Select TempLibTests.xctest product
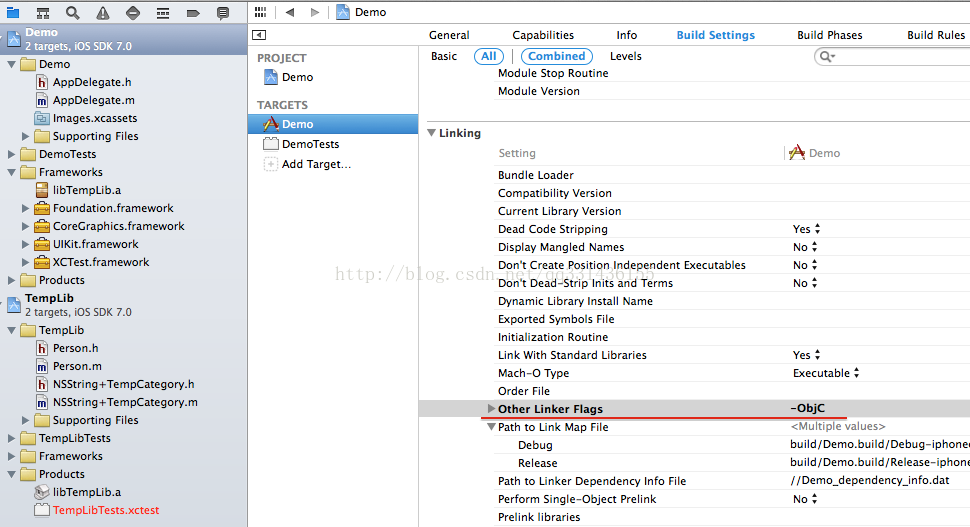The width and height of the screenshot is (970, 527). 106,510
